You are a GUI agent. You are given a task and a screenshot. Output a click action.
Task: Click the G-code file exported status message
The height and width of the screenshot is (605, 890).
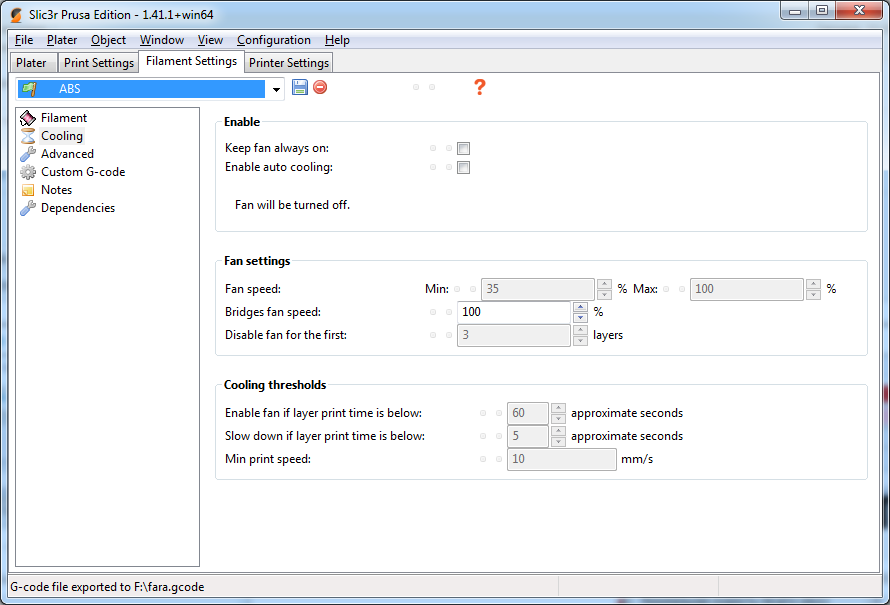click(107, 587)
